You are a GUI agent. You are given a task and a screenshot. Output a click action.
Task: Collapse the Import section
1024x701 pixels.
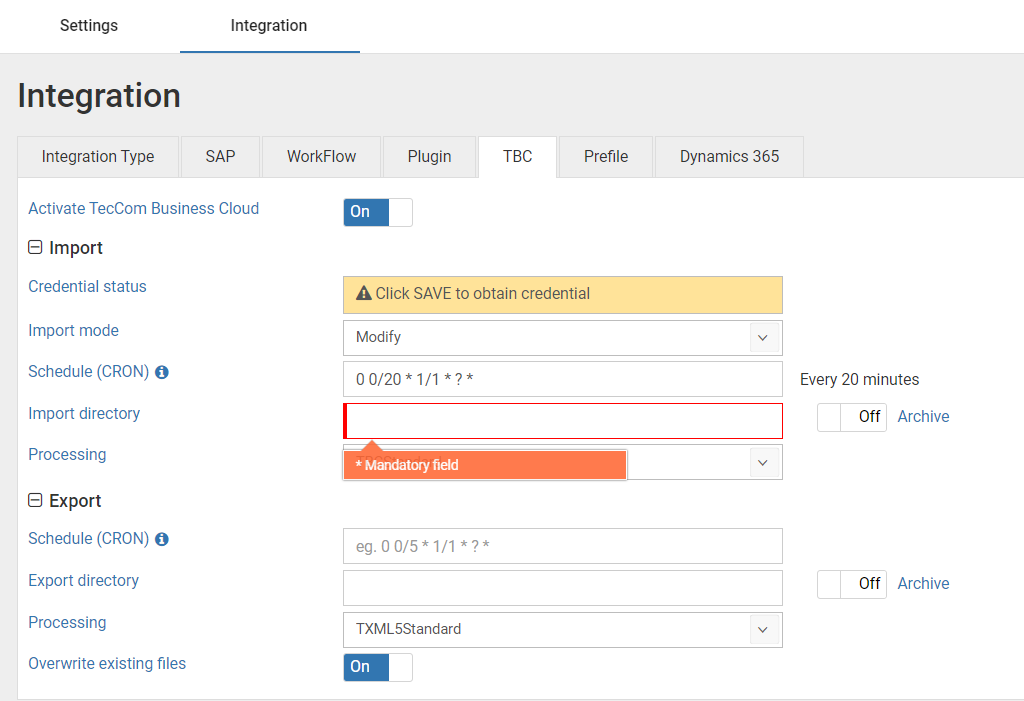click(35, 248)
